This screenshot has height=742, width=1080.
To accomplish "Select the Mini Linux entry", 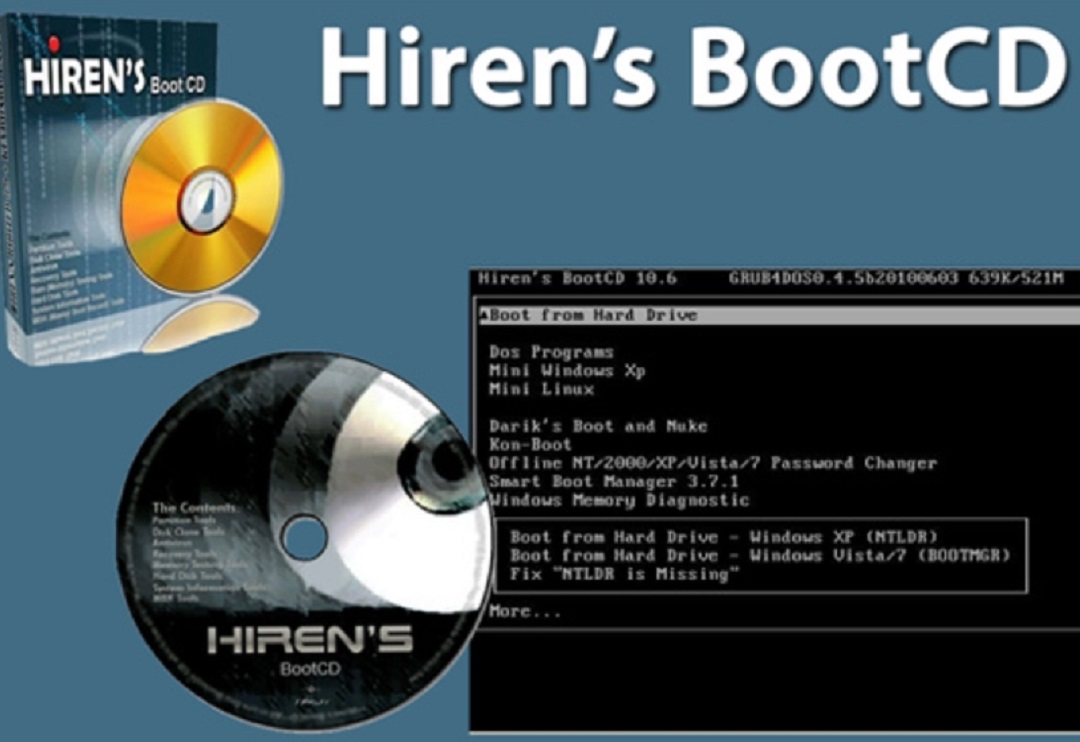I will tap(541, 389).
